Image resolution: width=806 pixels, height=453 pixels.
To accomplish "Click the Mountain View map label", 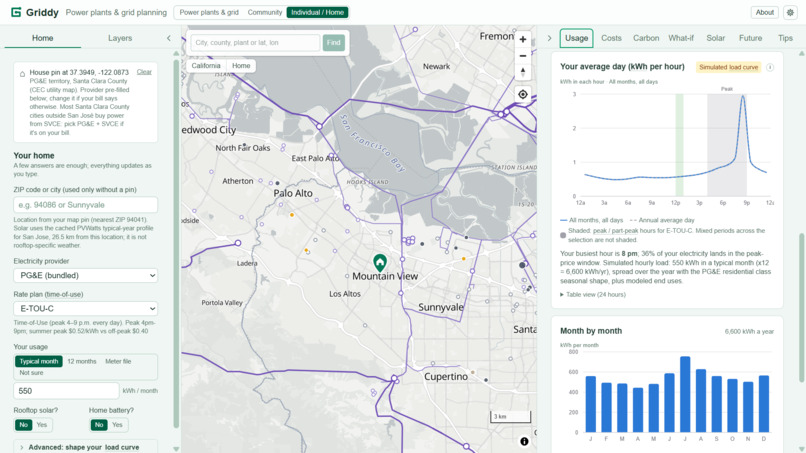I will (385, 276).
